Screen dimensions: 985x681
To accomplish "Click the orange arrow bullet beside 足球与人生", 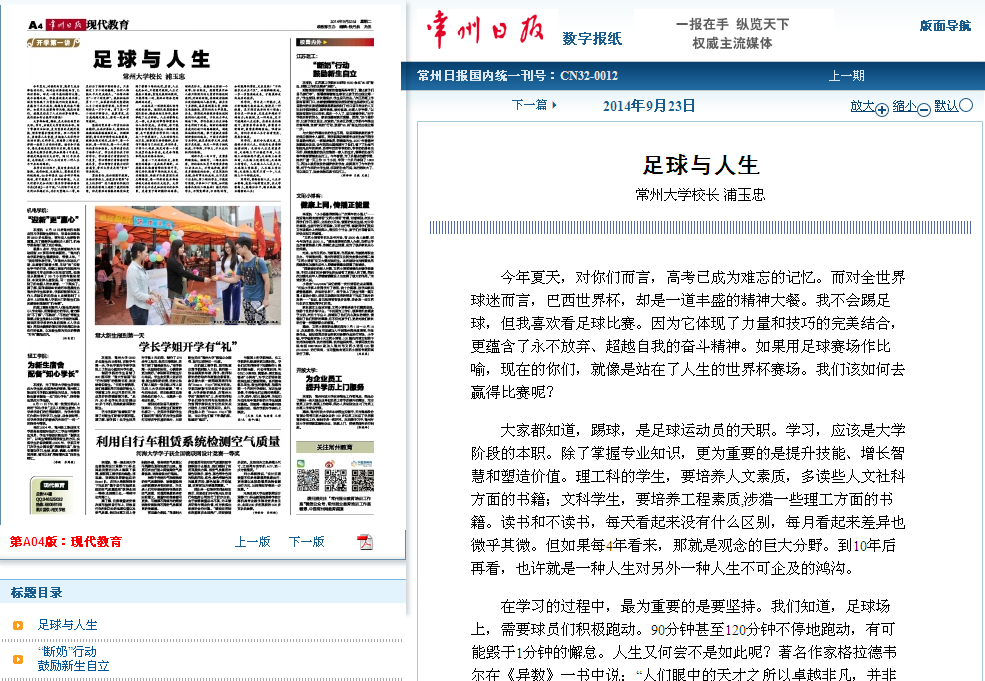I will pos(18,626).
